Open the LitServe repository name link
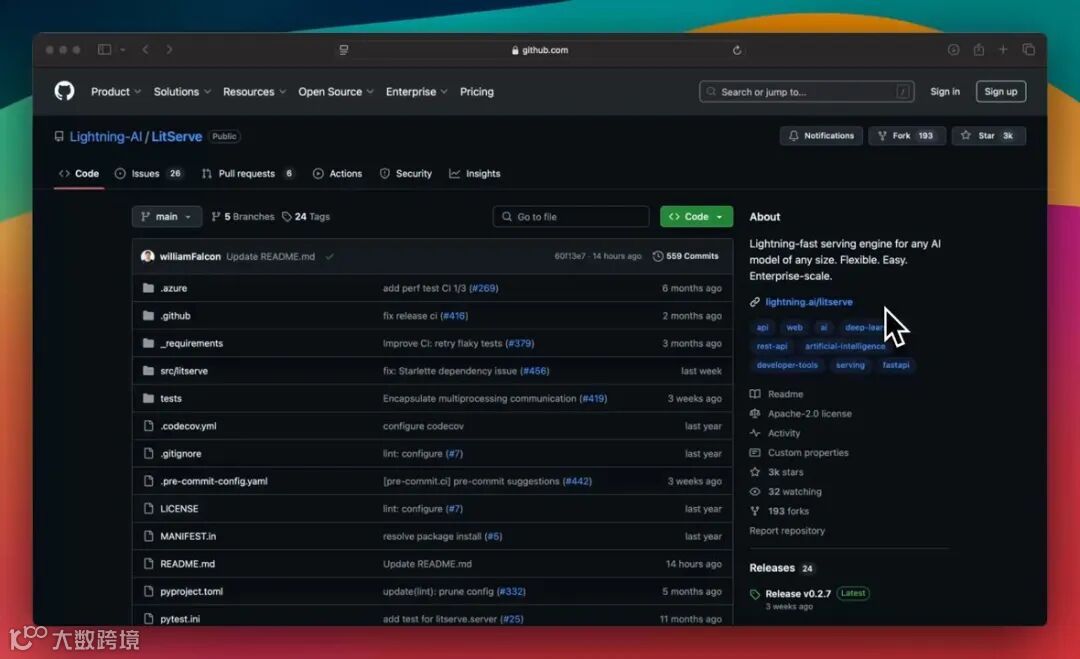This screenshot has height=659, width=1080. pyautogui.click(x=176, y=136)
